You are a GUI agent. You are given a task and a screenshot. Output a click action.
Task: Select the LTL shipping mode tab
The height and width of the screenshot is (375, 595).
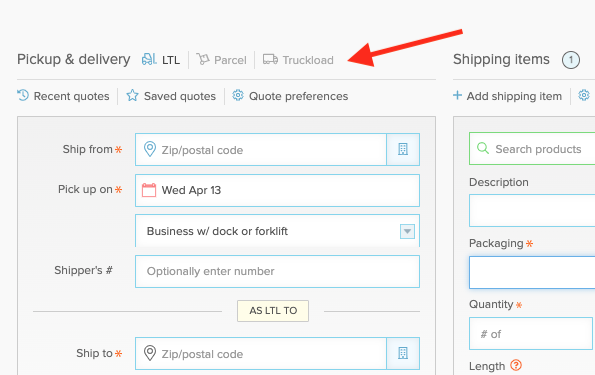click(x=161, y=60)
